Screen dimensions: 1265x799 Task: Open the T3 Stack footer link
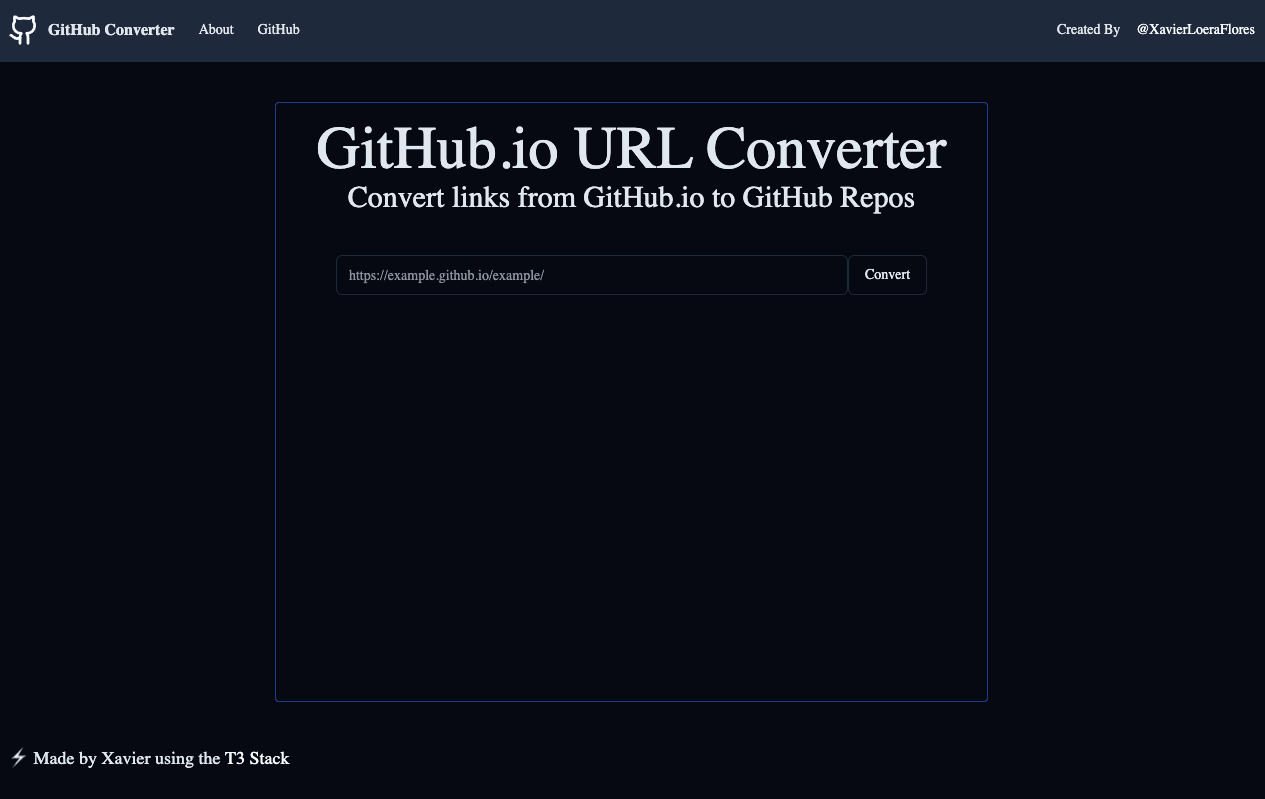pos(257,758)
